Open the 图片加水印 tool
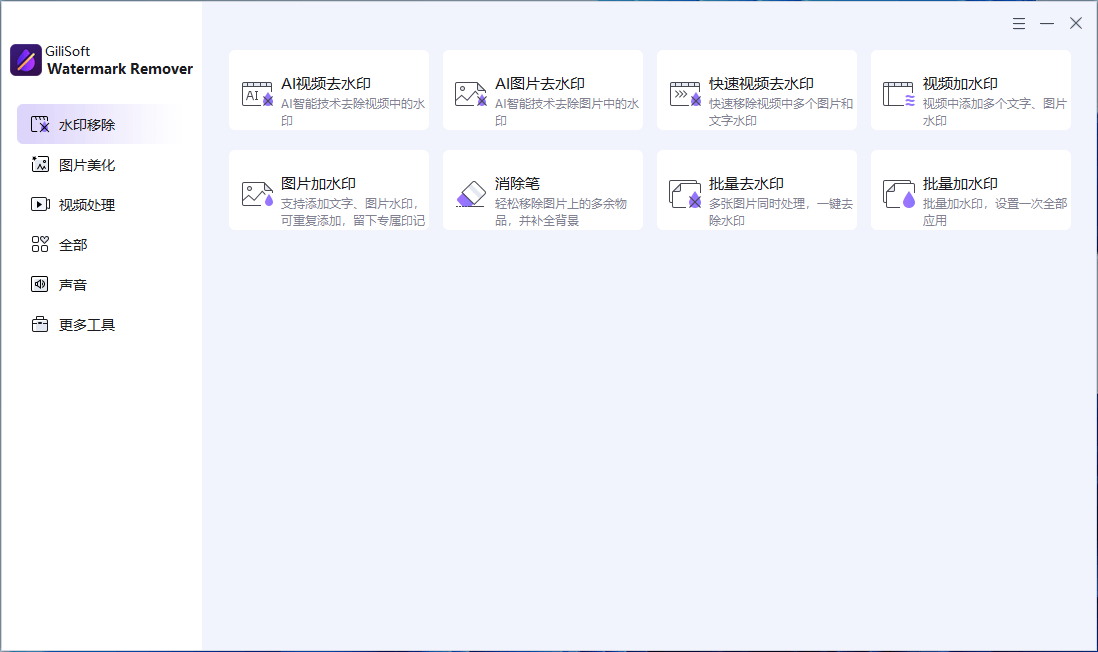Image resolution: width=1098 pixels, height=652 pixels. pyautogui.click(x=329, y=190)
